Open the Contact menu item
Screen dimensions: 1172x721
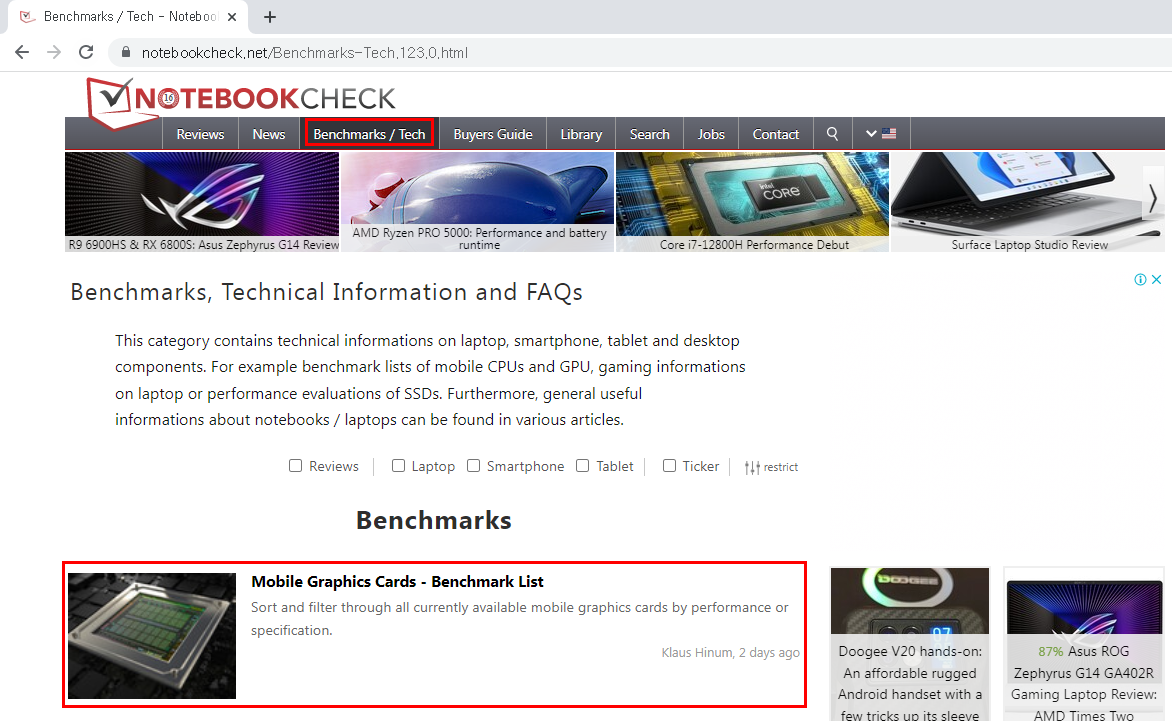[776, 134]
